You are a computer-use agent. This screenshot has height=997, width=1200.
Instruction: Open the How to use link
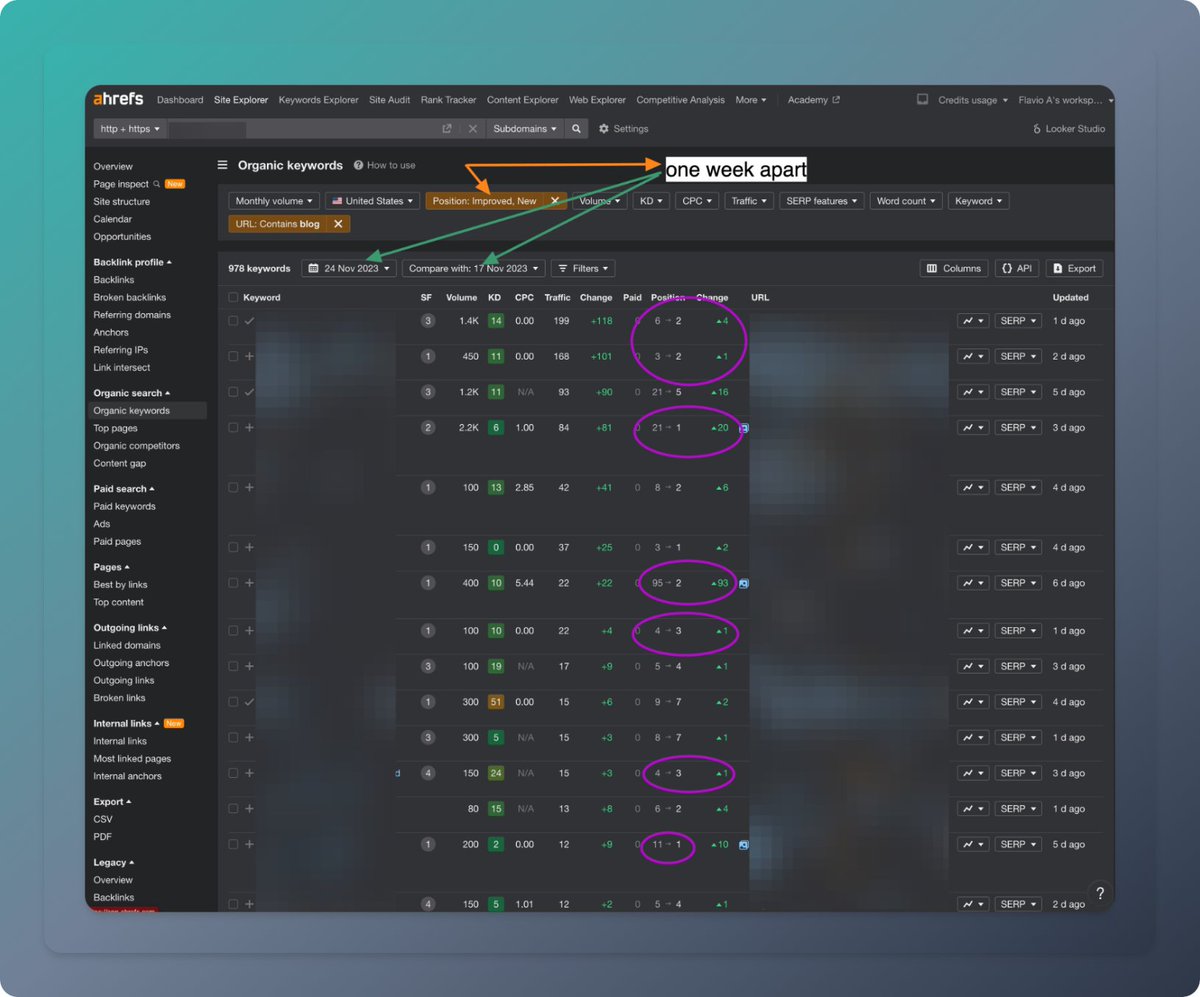(384, 165)
